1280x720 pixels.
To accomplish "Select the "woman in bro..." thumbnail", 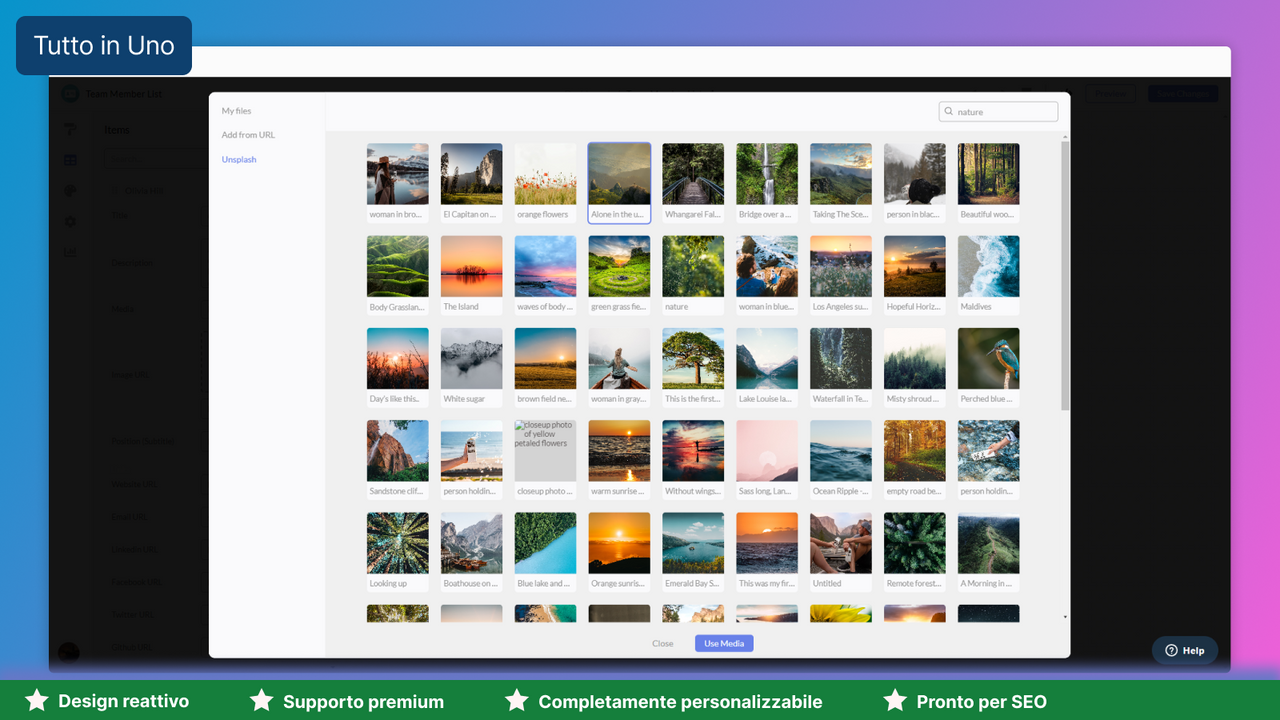I will (x=398, y=182).
